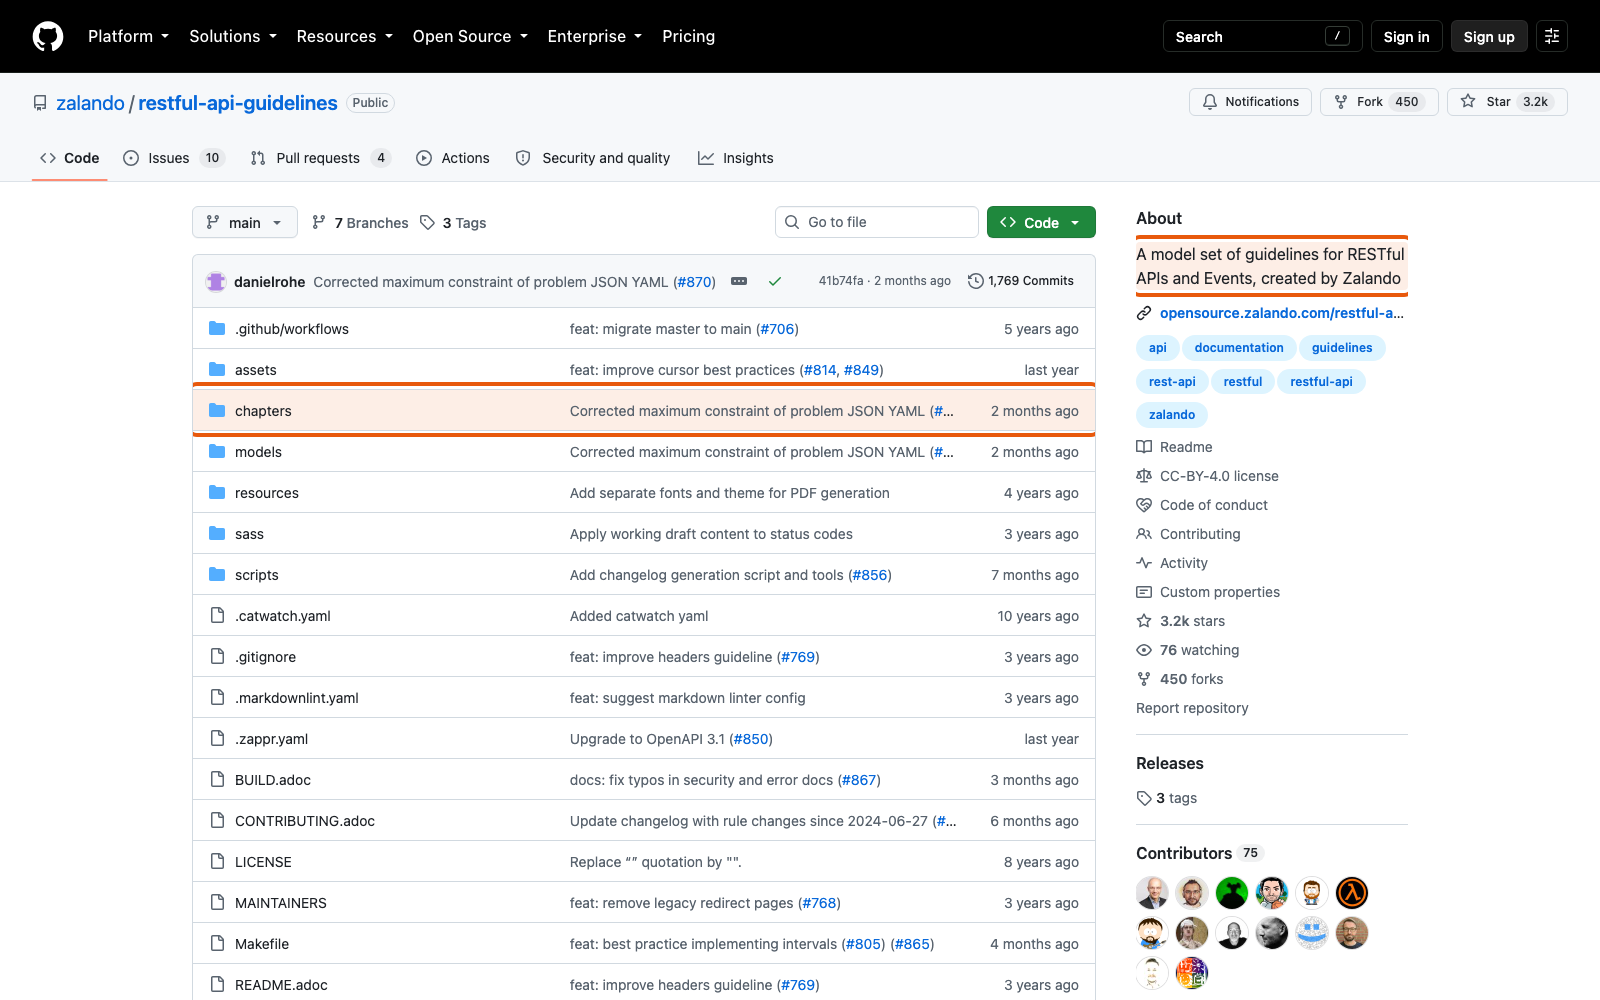Open the LICENSE file

pyautogui.click(x=263, y=862)
